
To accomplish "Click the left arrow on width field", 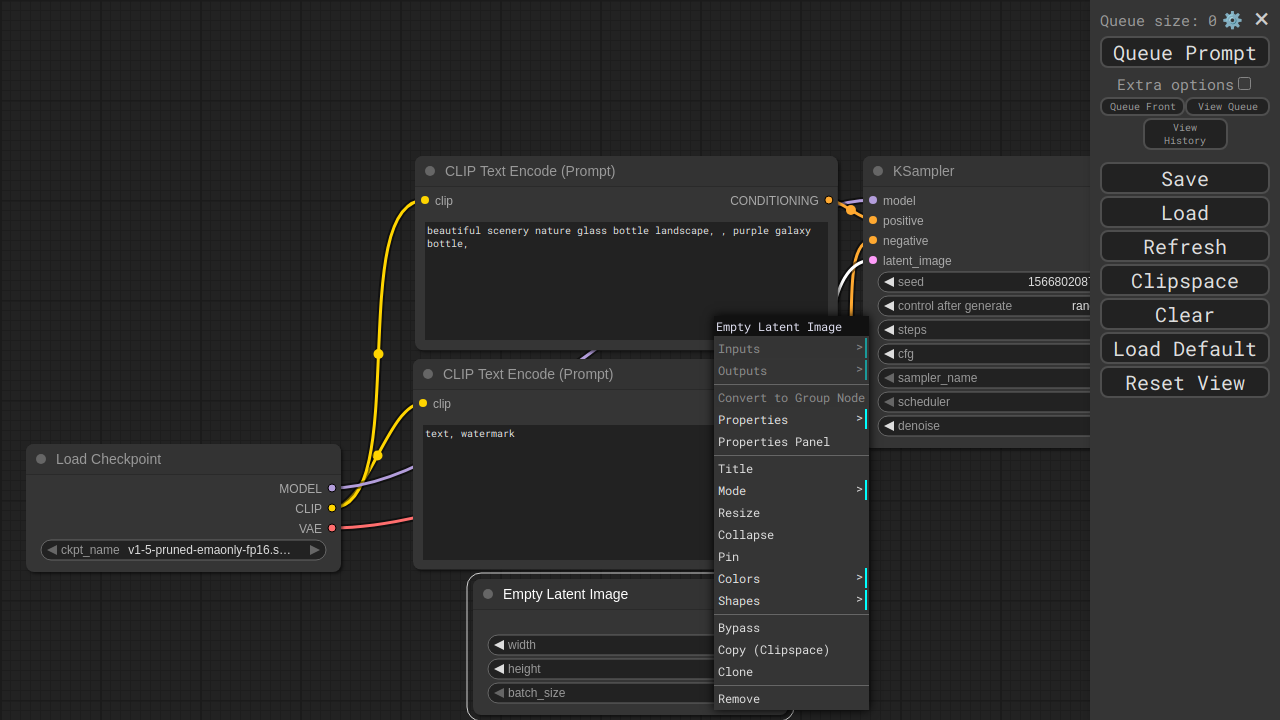I will tap(499, 645).
